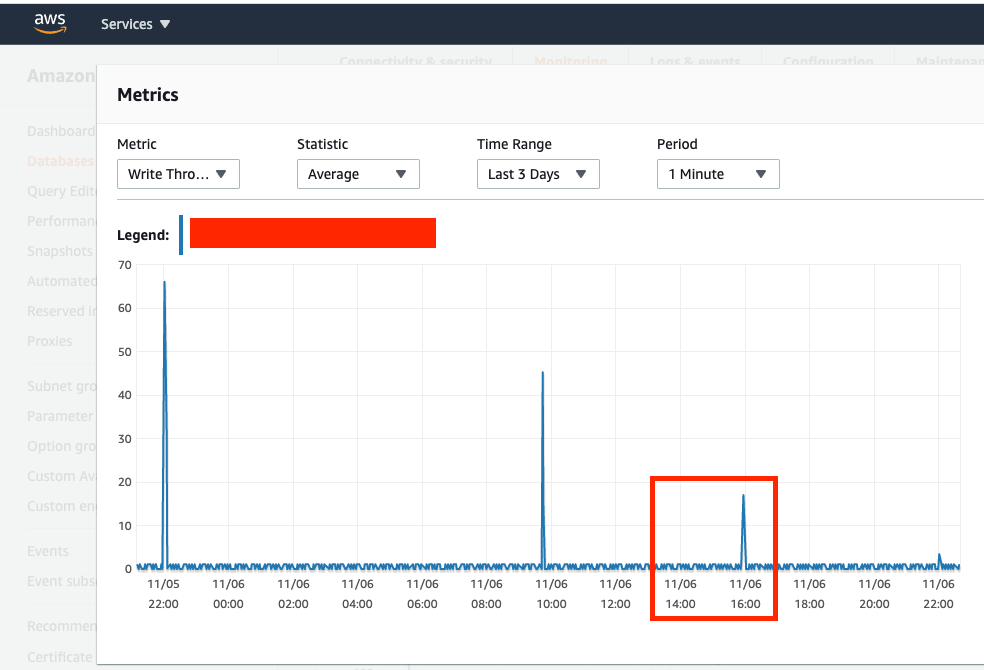Screen dimensions: 984x670
Task: Open Proxies in the sidebar
Action: click(50, 341)
